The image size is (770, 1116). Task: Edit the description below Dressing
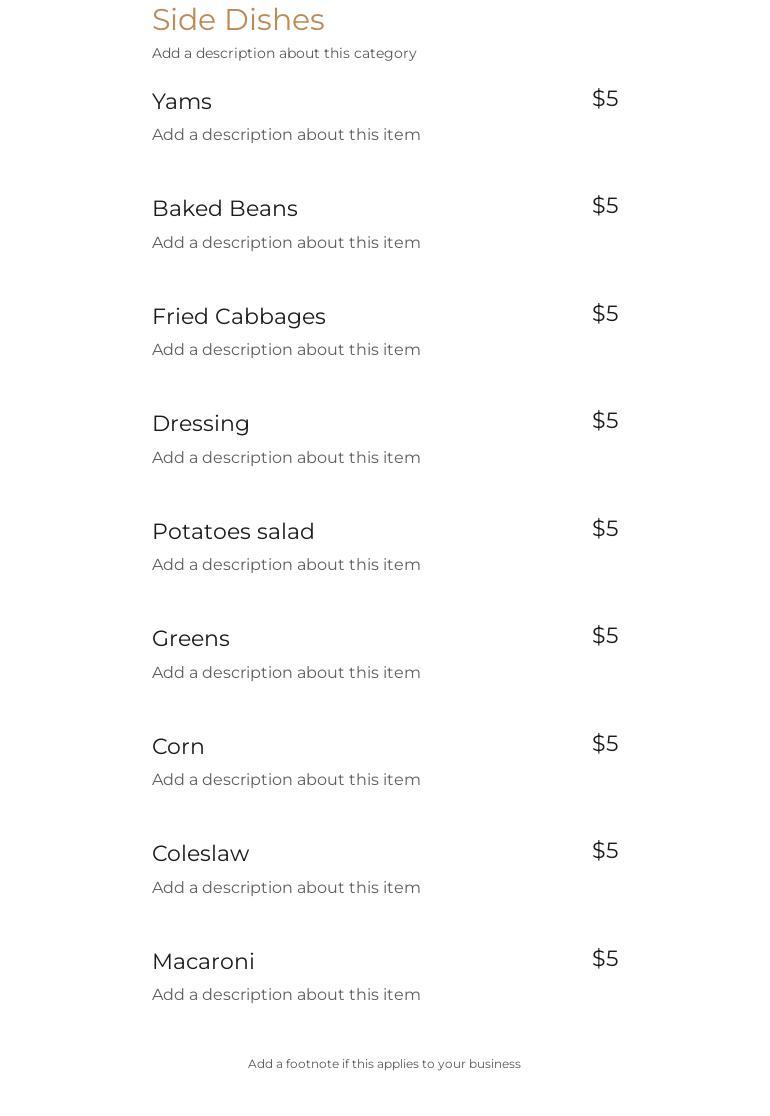(x=286, y=458)
